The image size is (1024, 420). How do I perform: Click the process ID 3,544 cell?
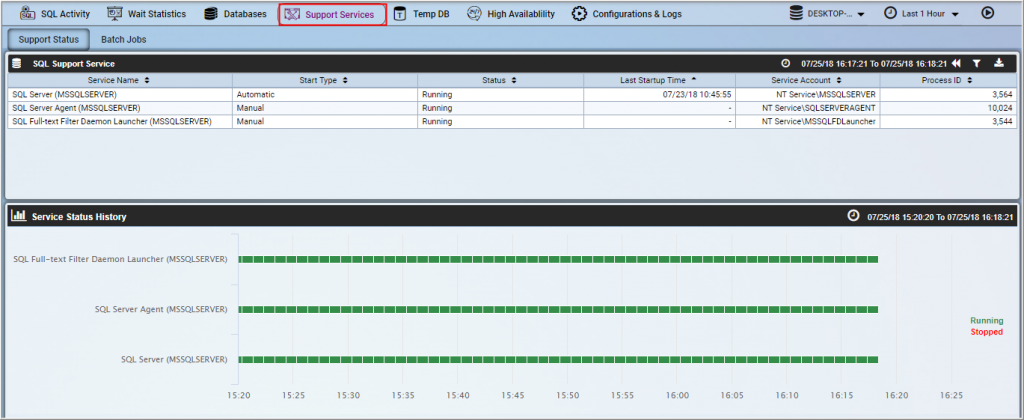(948, 121)
